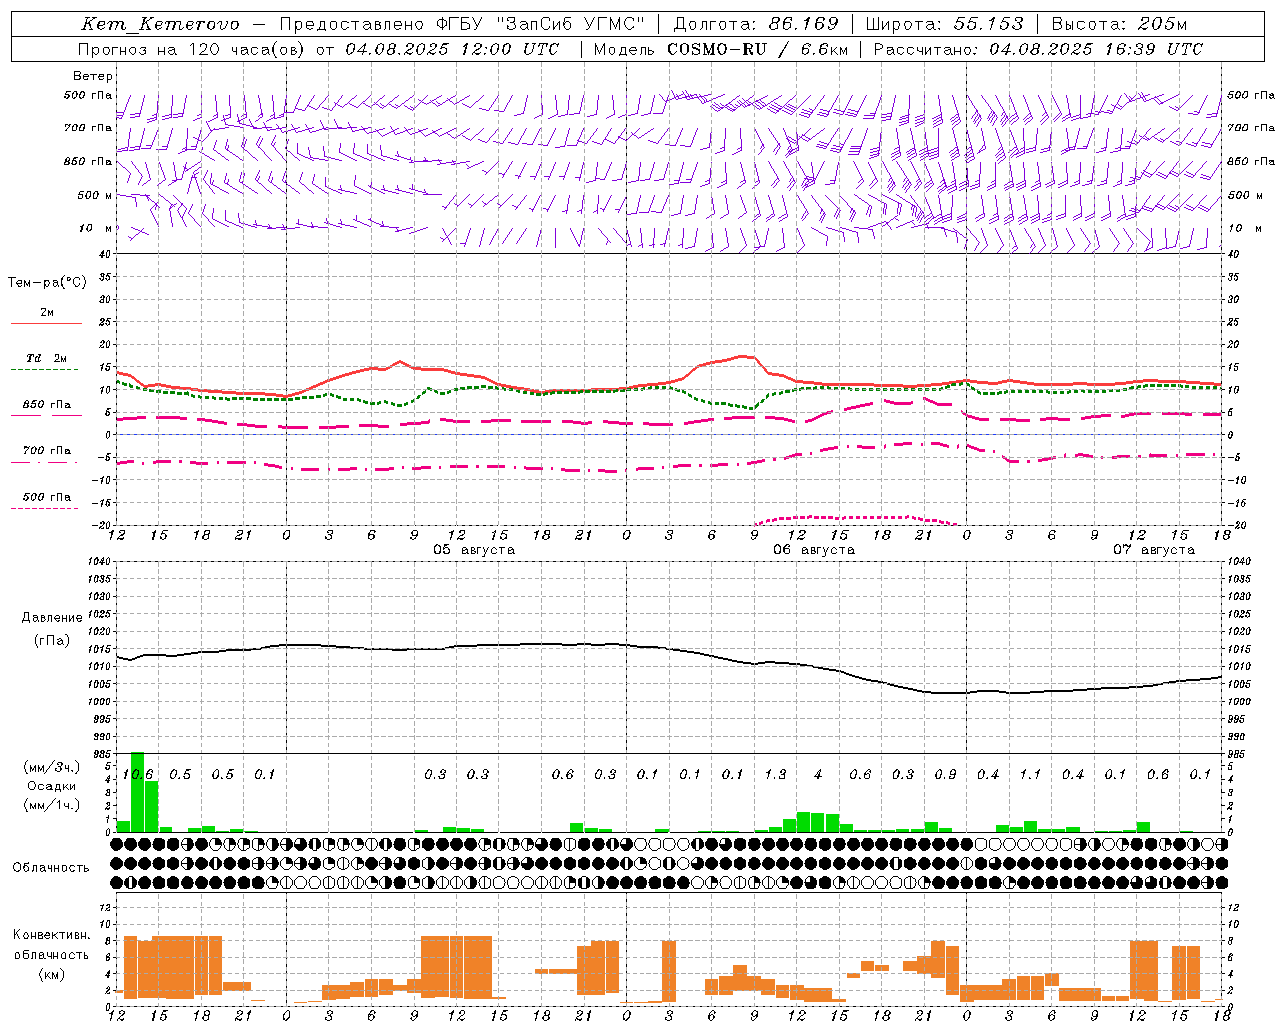Click the dashed Td 2м dew point legend line

pos(44,370)
